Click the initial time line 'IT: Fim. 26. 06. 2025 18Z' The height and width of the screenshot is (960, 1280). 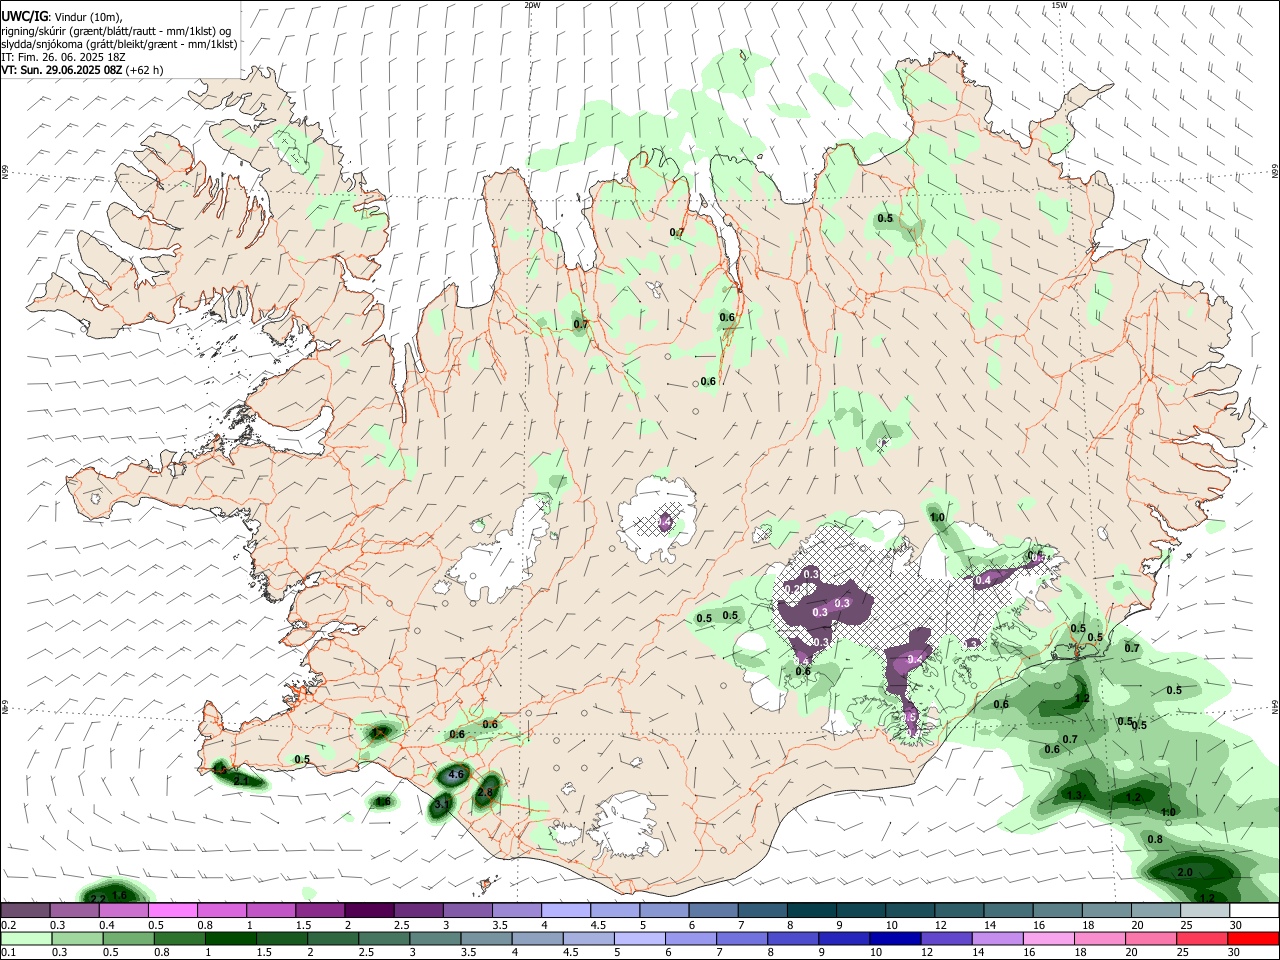(63, 58)
